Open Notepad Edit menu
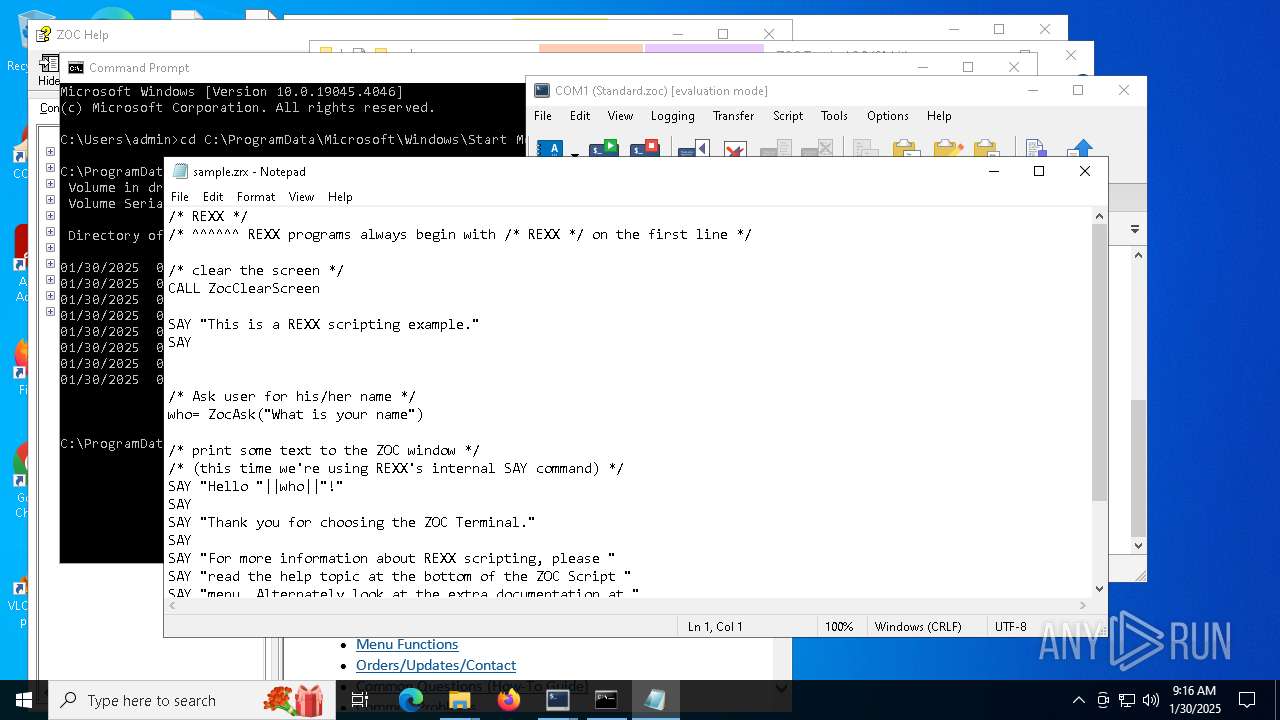The width and height of the screenshot is (1280, 720). pos(213,197)
